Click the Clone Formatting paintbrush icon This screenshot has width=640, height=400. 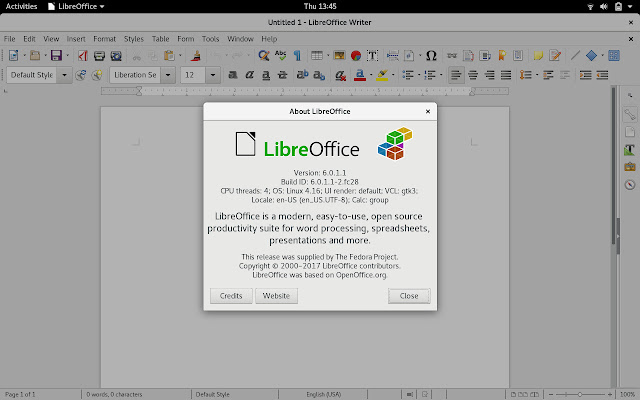196,55
